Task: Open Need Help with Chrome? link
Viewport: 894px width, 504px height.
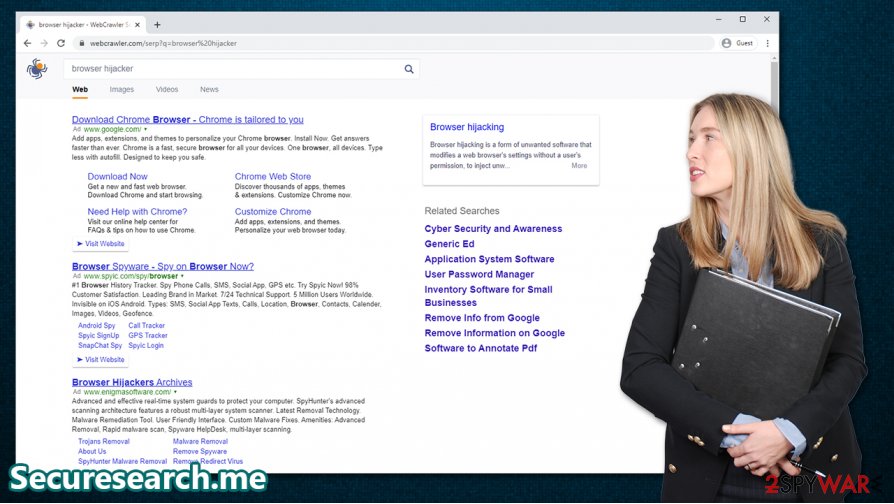Action: tap(137, 212)
